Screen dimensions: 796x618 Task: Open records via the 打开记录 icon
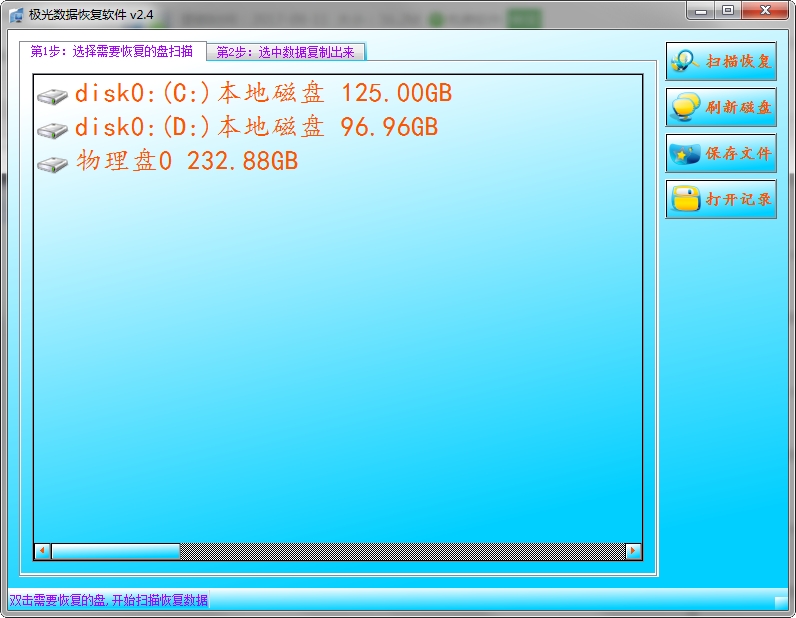[685, 199]
